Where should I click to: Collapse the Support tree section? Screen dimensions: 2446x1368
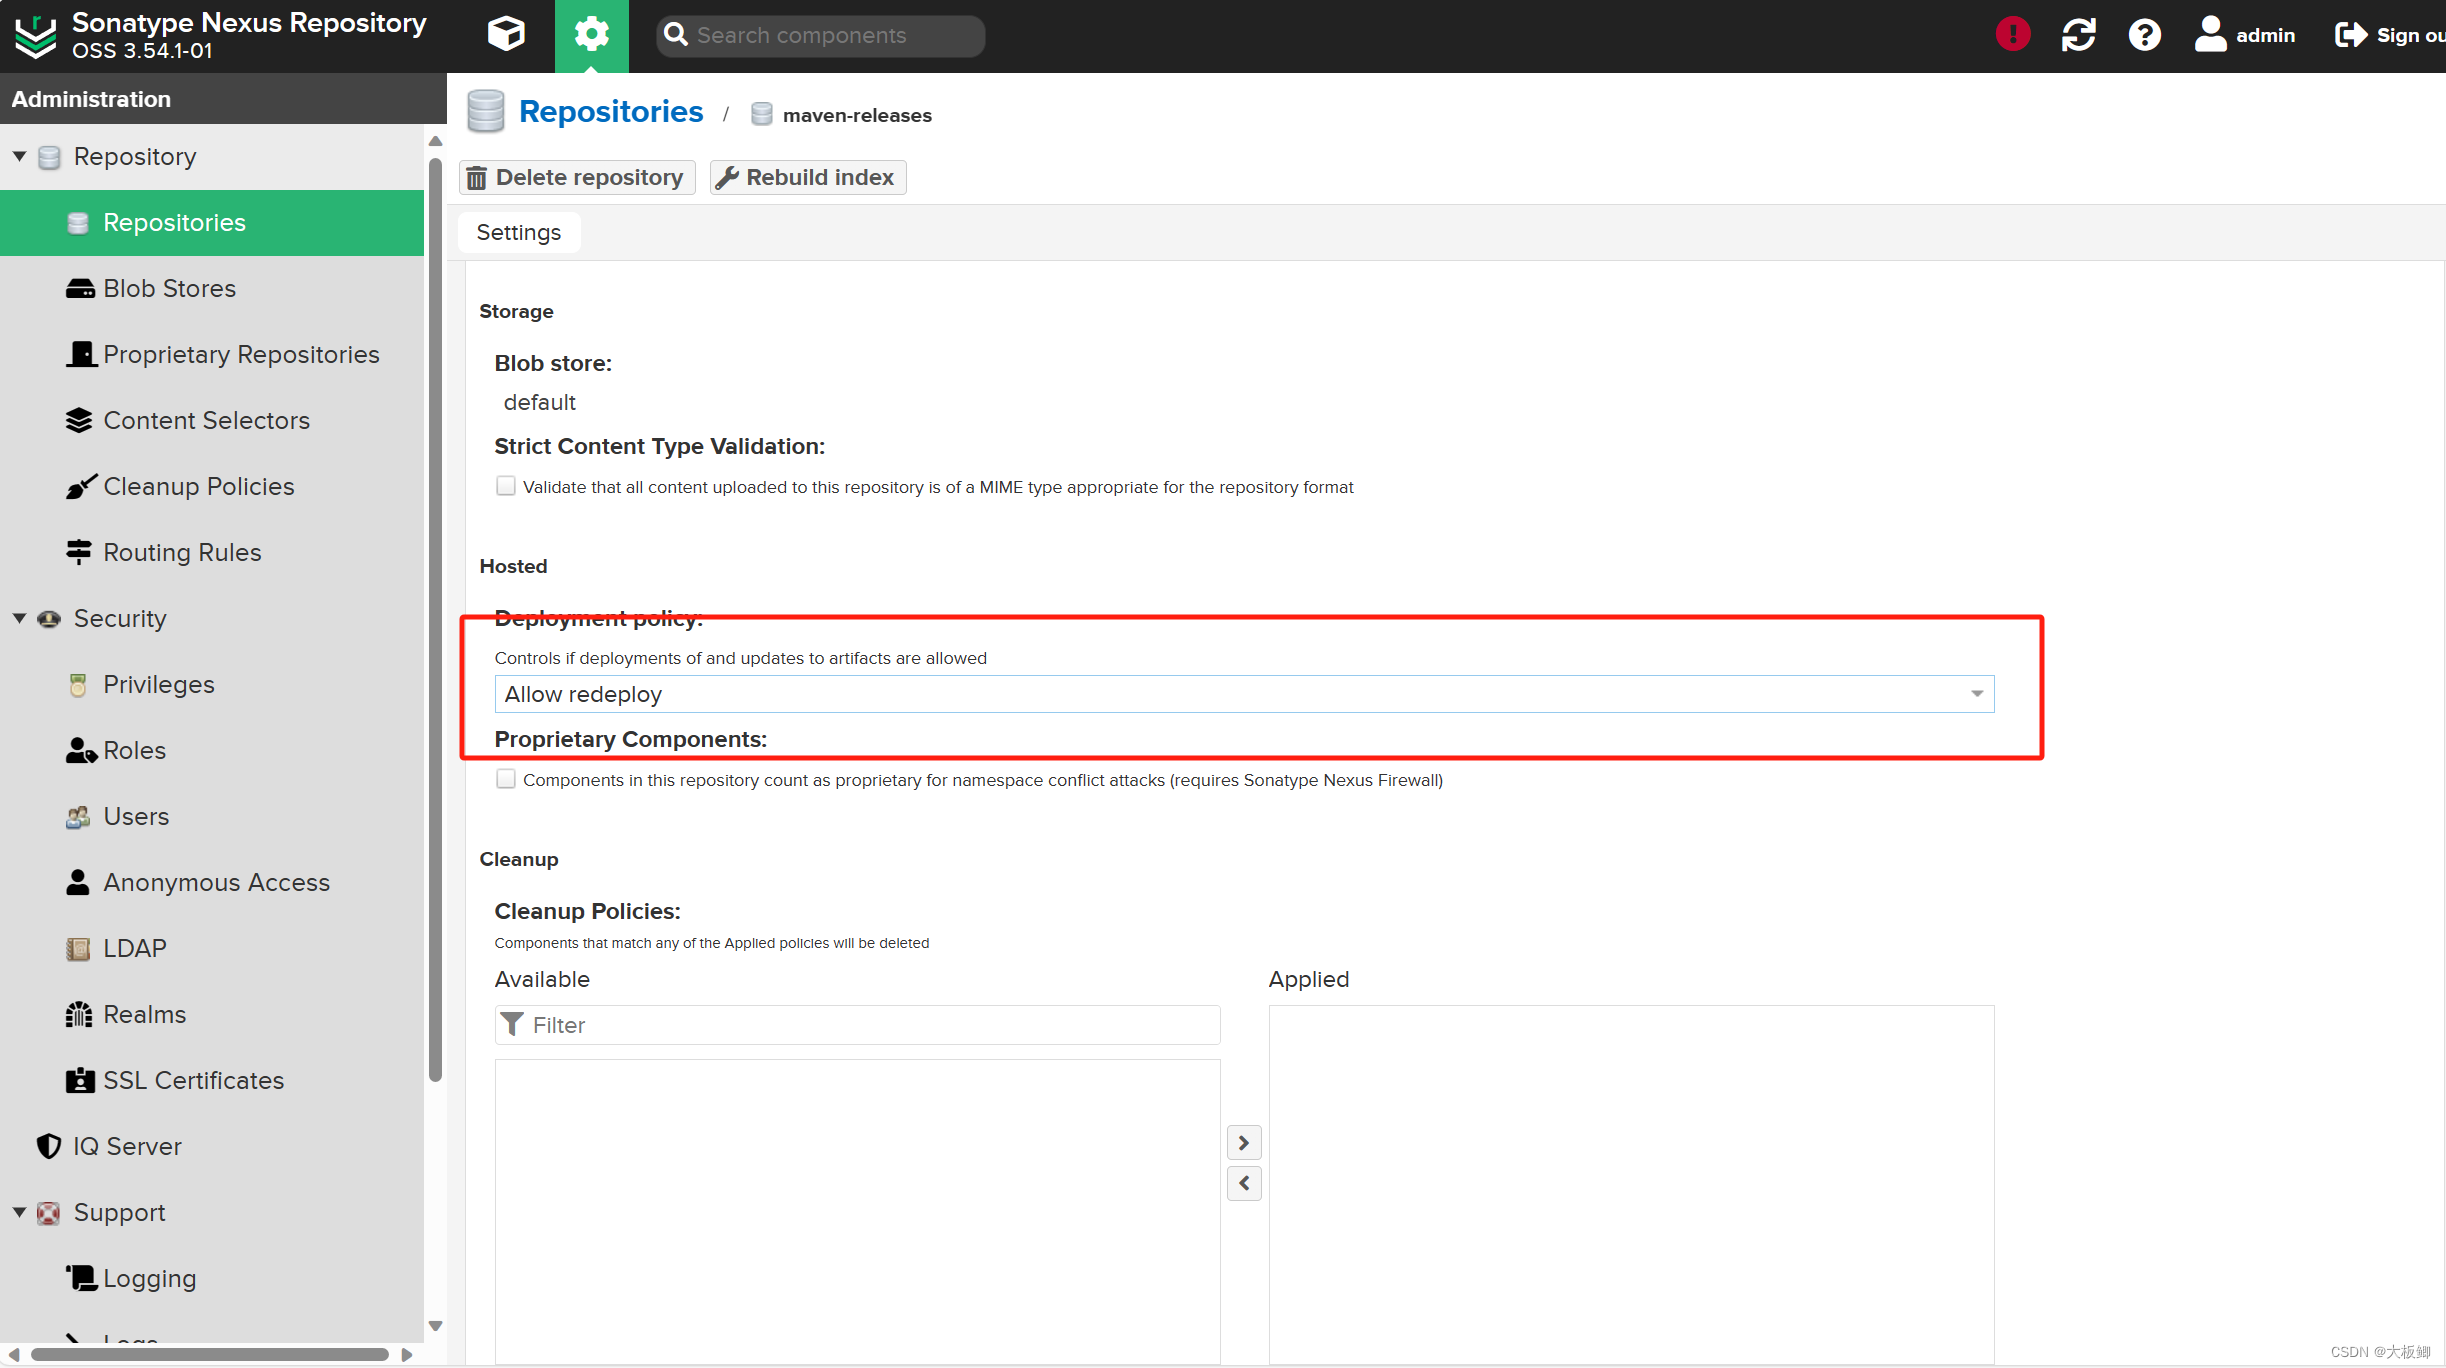[19, 1212]
